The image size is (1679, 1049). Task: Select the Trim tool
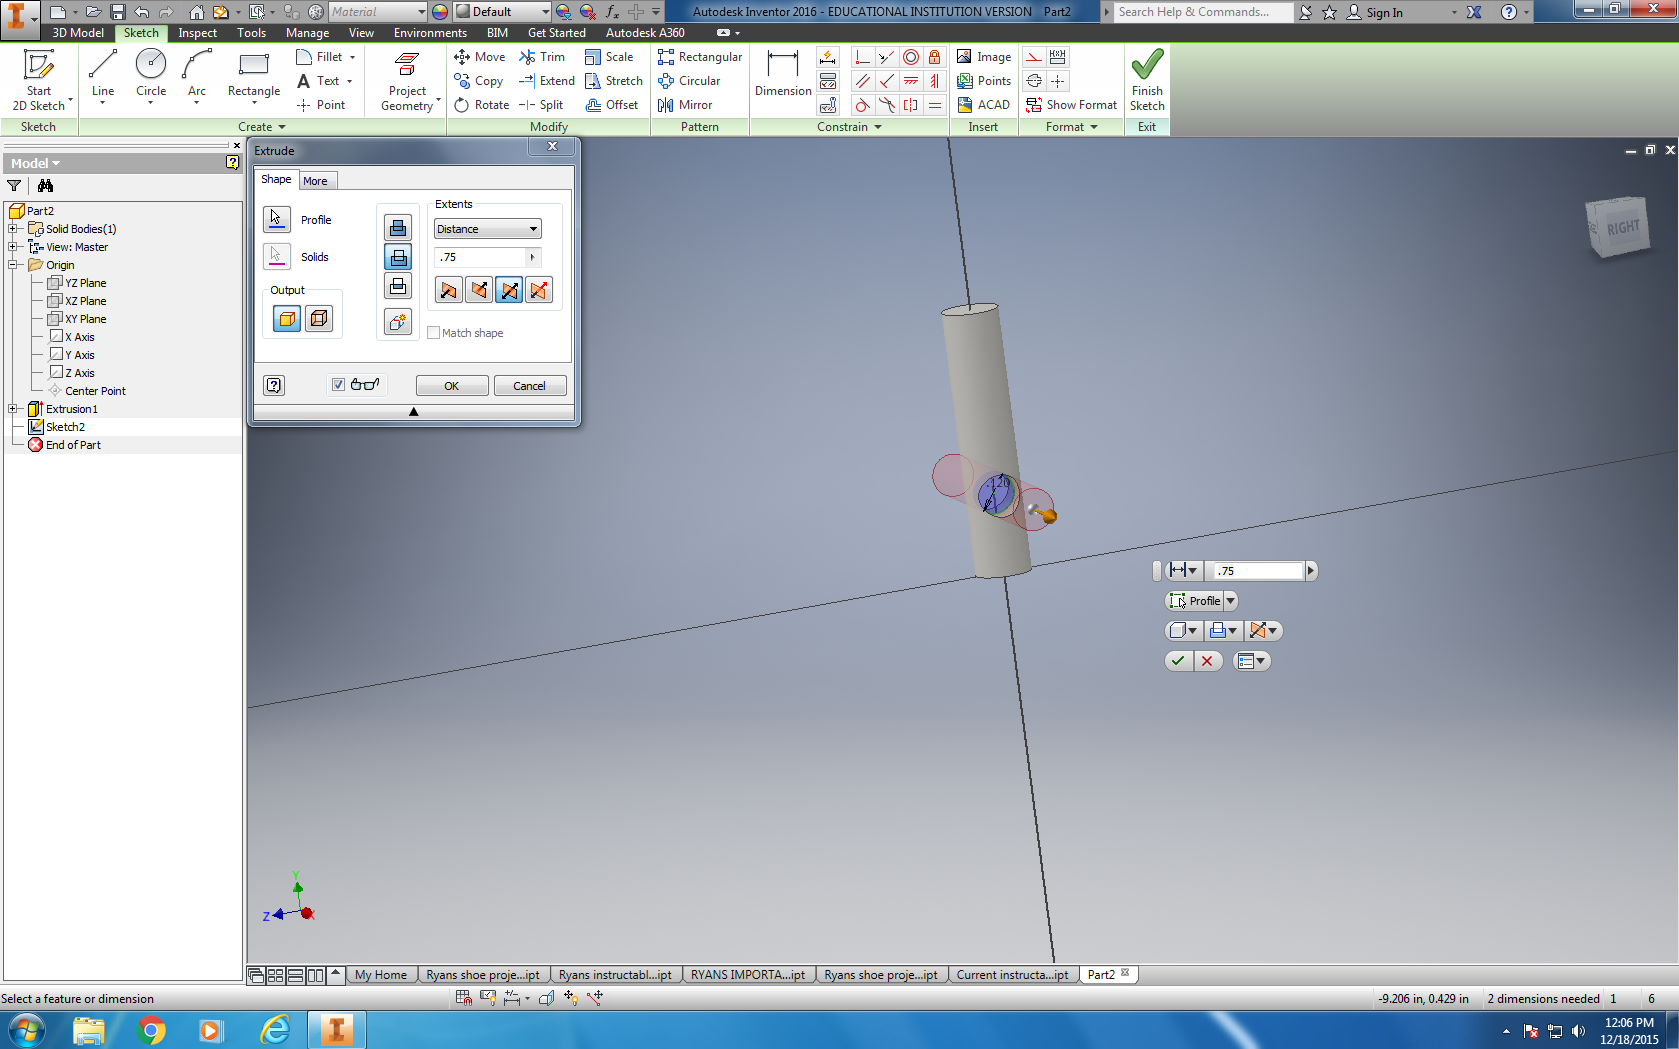point(542,57)
